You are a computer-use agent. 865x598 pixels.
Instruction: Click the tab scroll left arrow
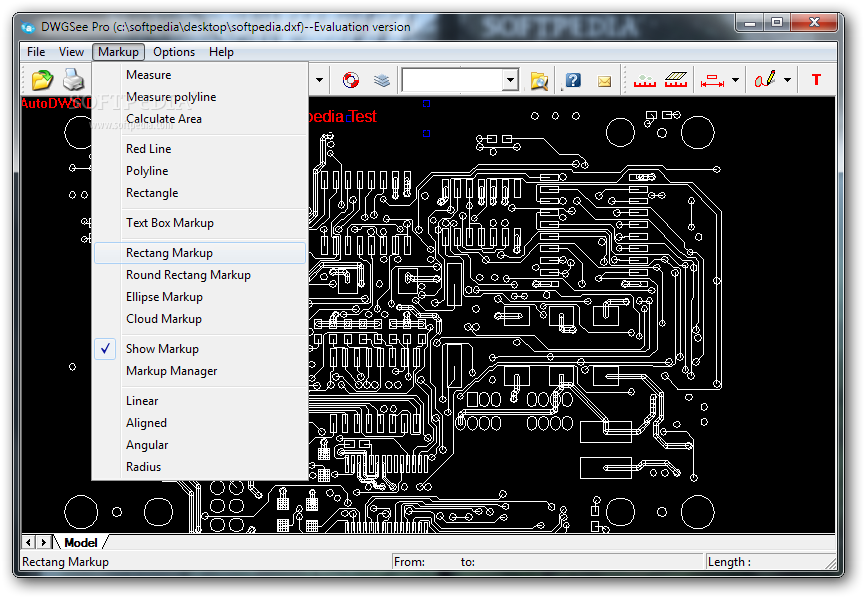pos(29,542)
